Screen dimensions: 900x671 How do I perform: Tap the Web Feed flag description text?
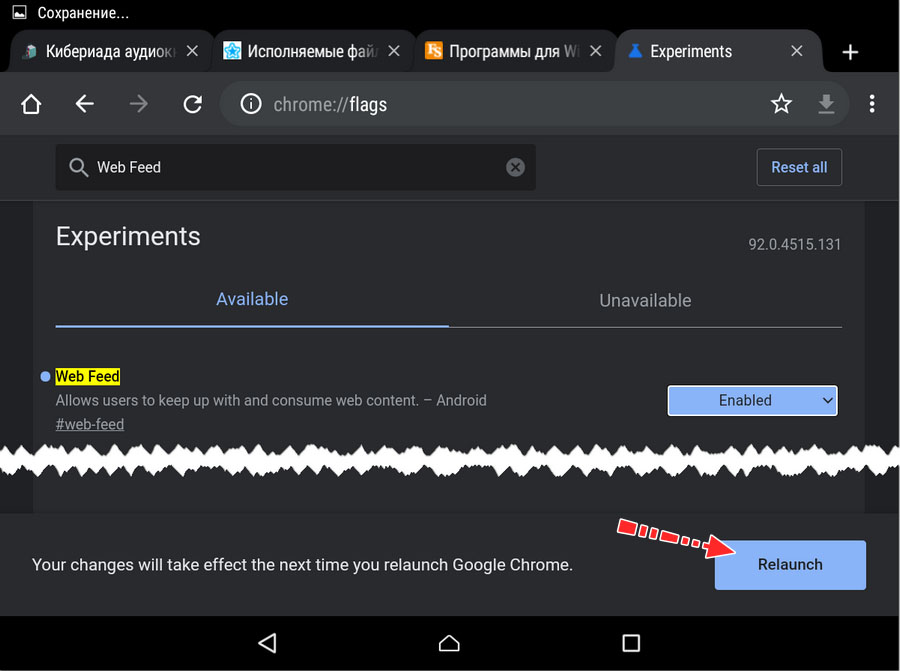(x=271, y=400)
